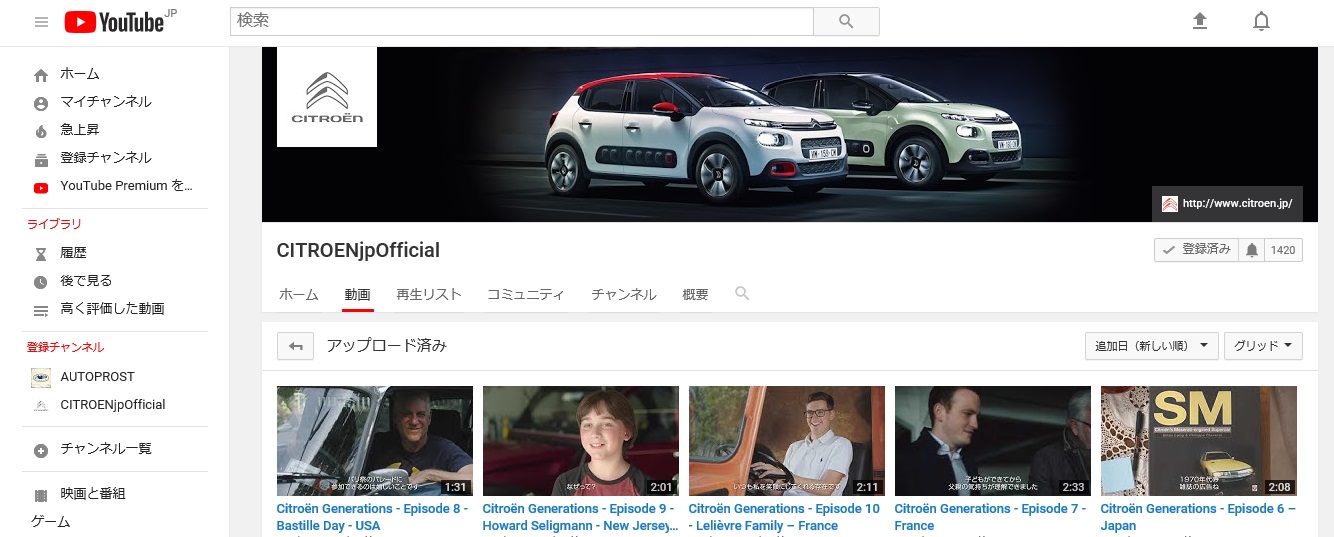Play the Episode 7 thumbnail, duration 2:33
This screenshot has width=1334, height=537.
(993, 441)
